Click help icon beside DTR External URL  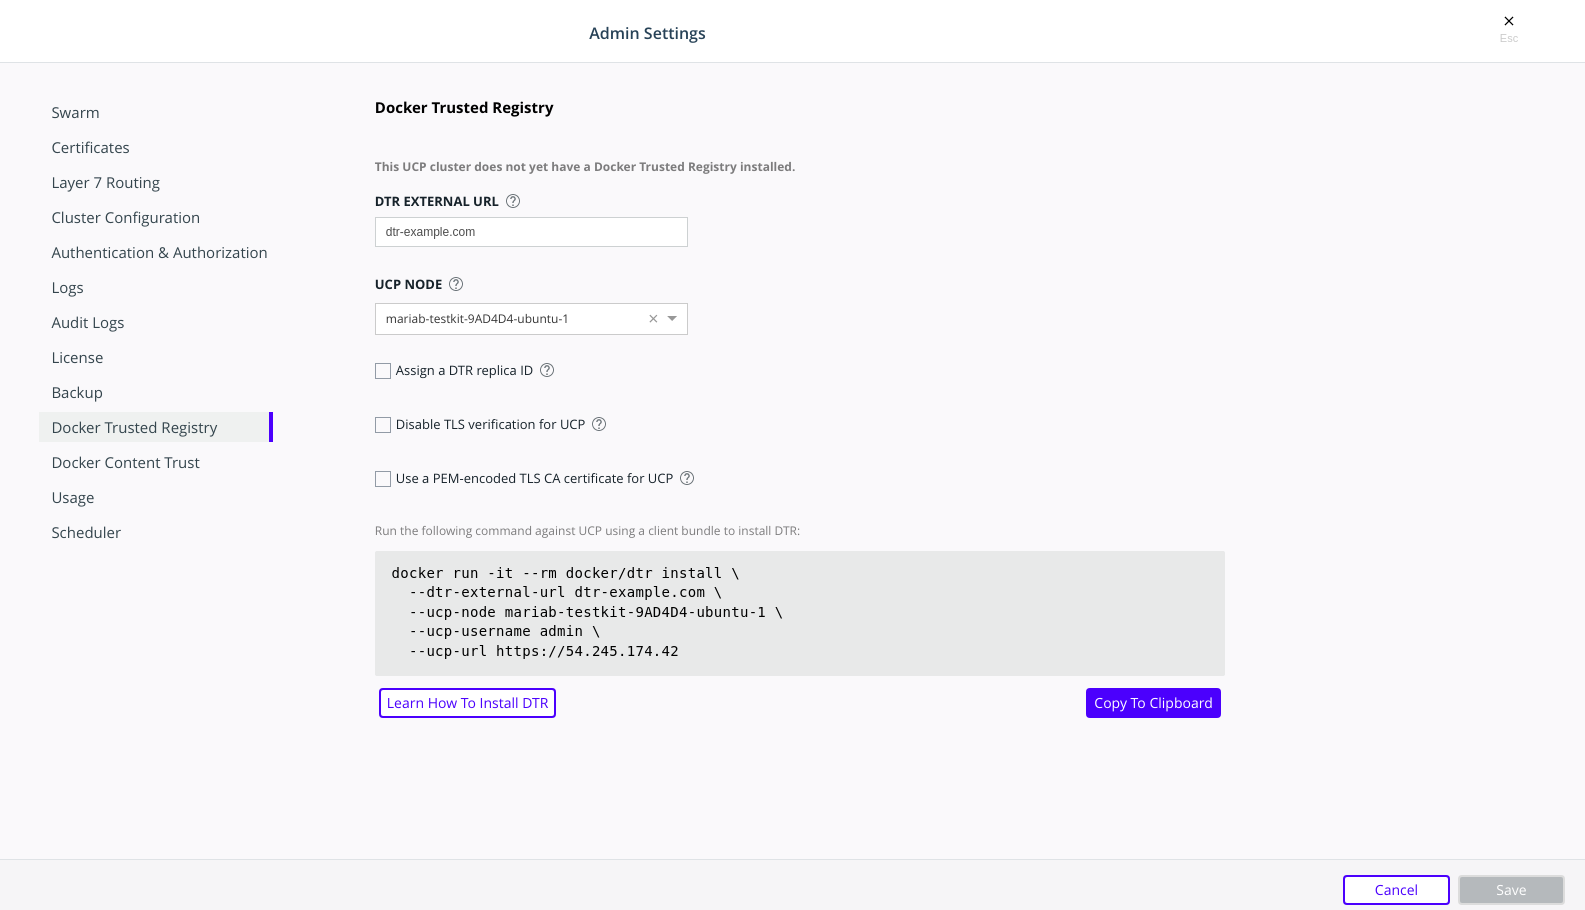[513, 201]
